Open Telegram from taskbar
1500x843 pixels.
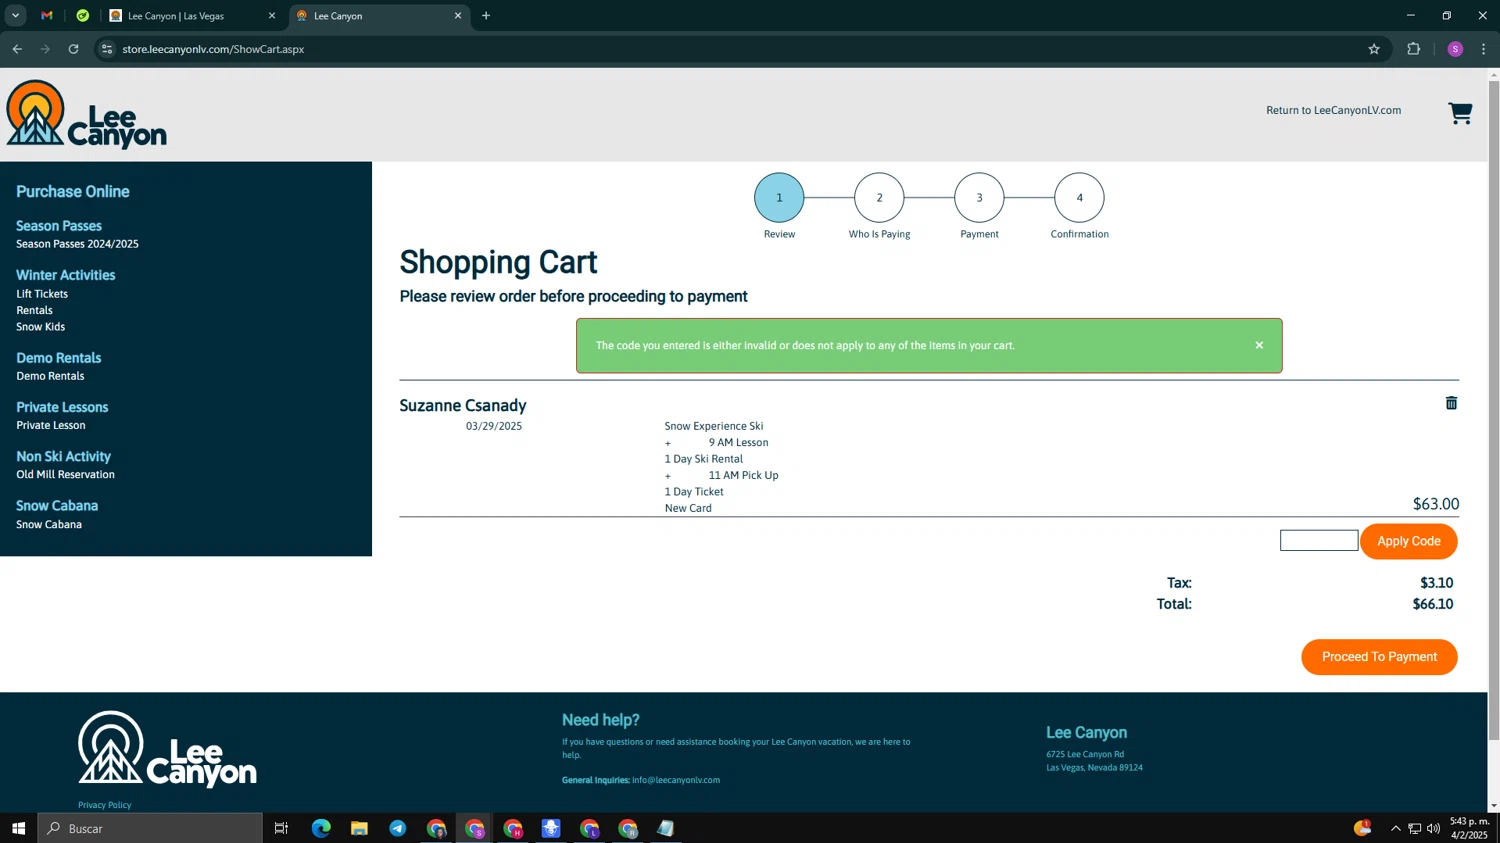(x=398, y=828)
